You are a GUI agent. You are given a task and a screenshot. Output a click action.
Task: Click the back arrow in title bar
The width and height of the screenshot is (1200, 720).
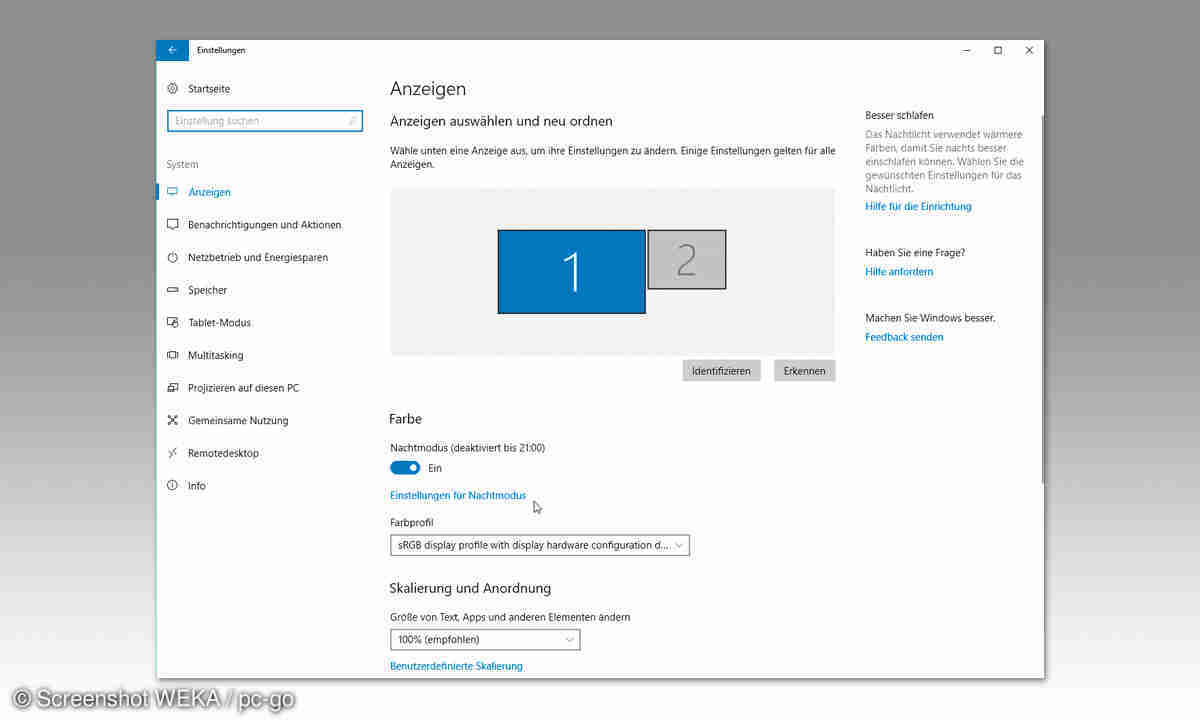point(172,50)
